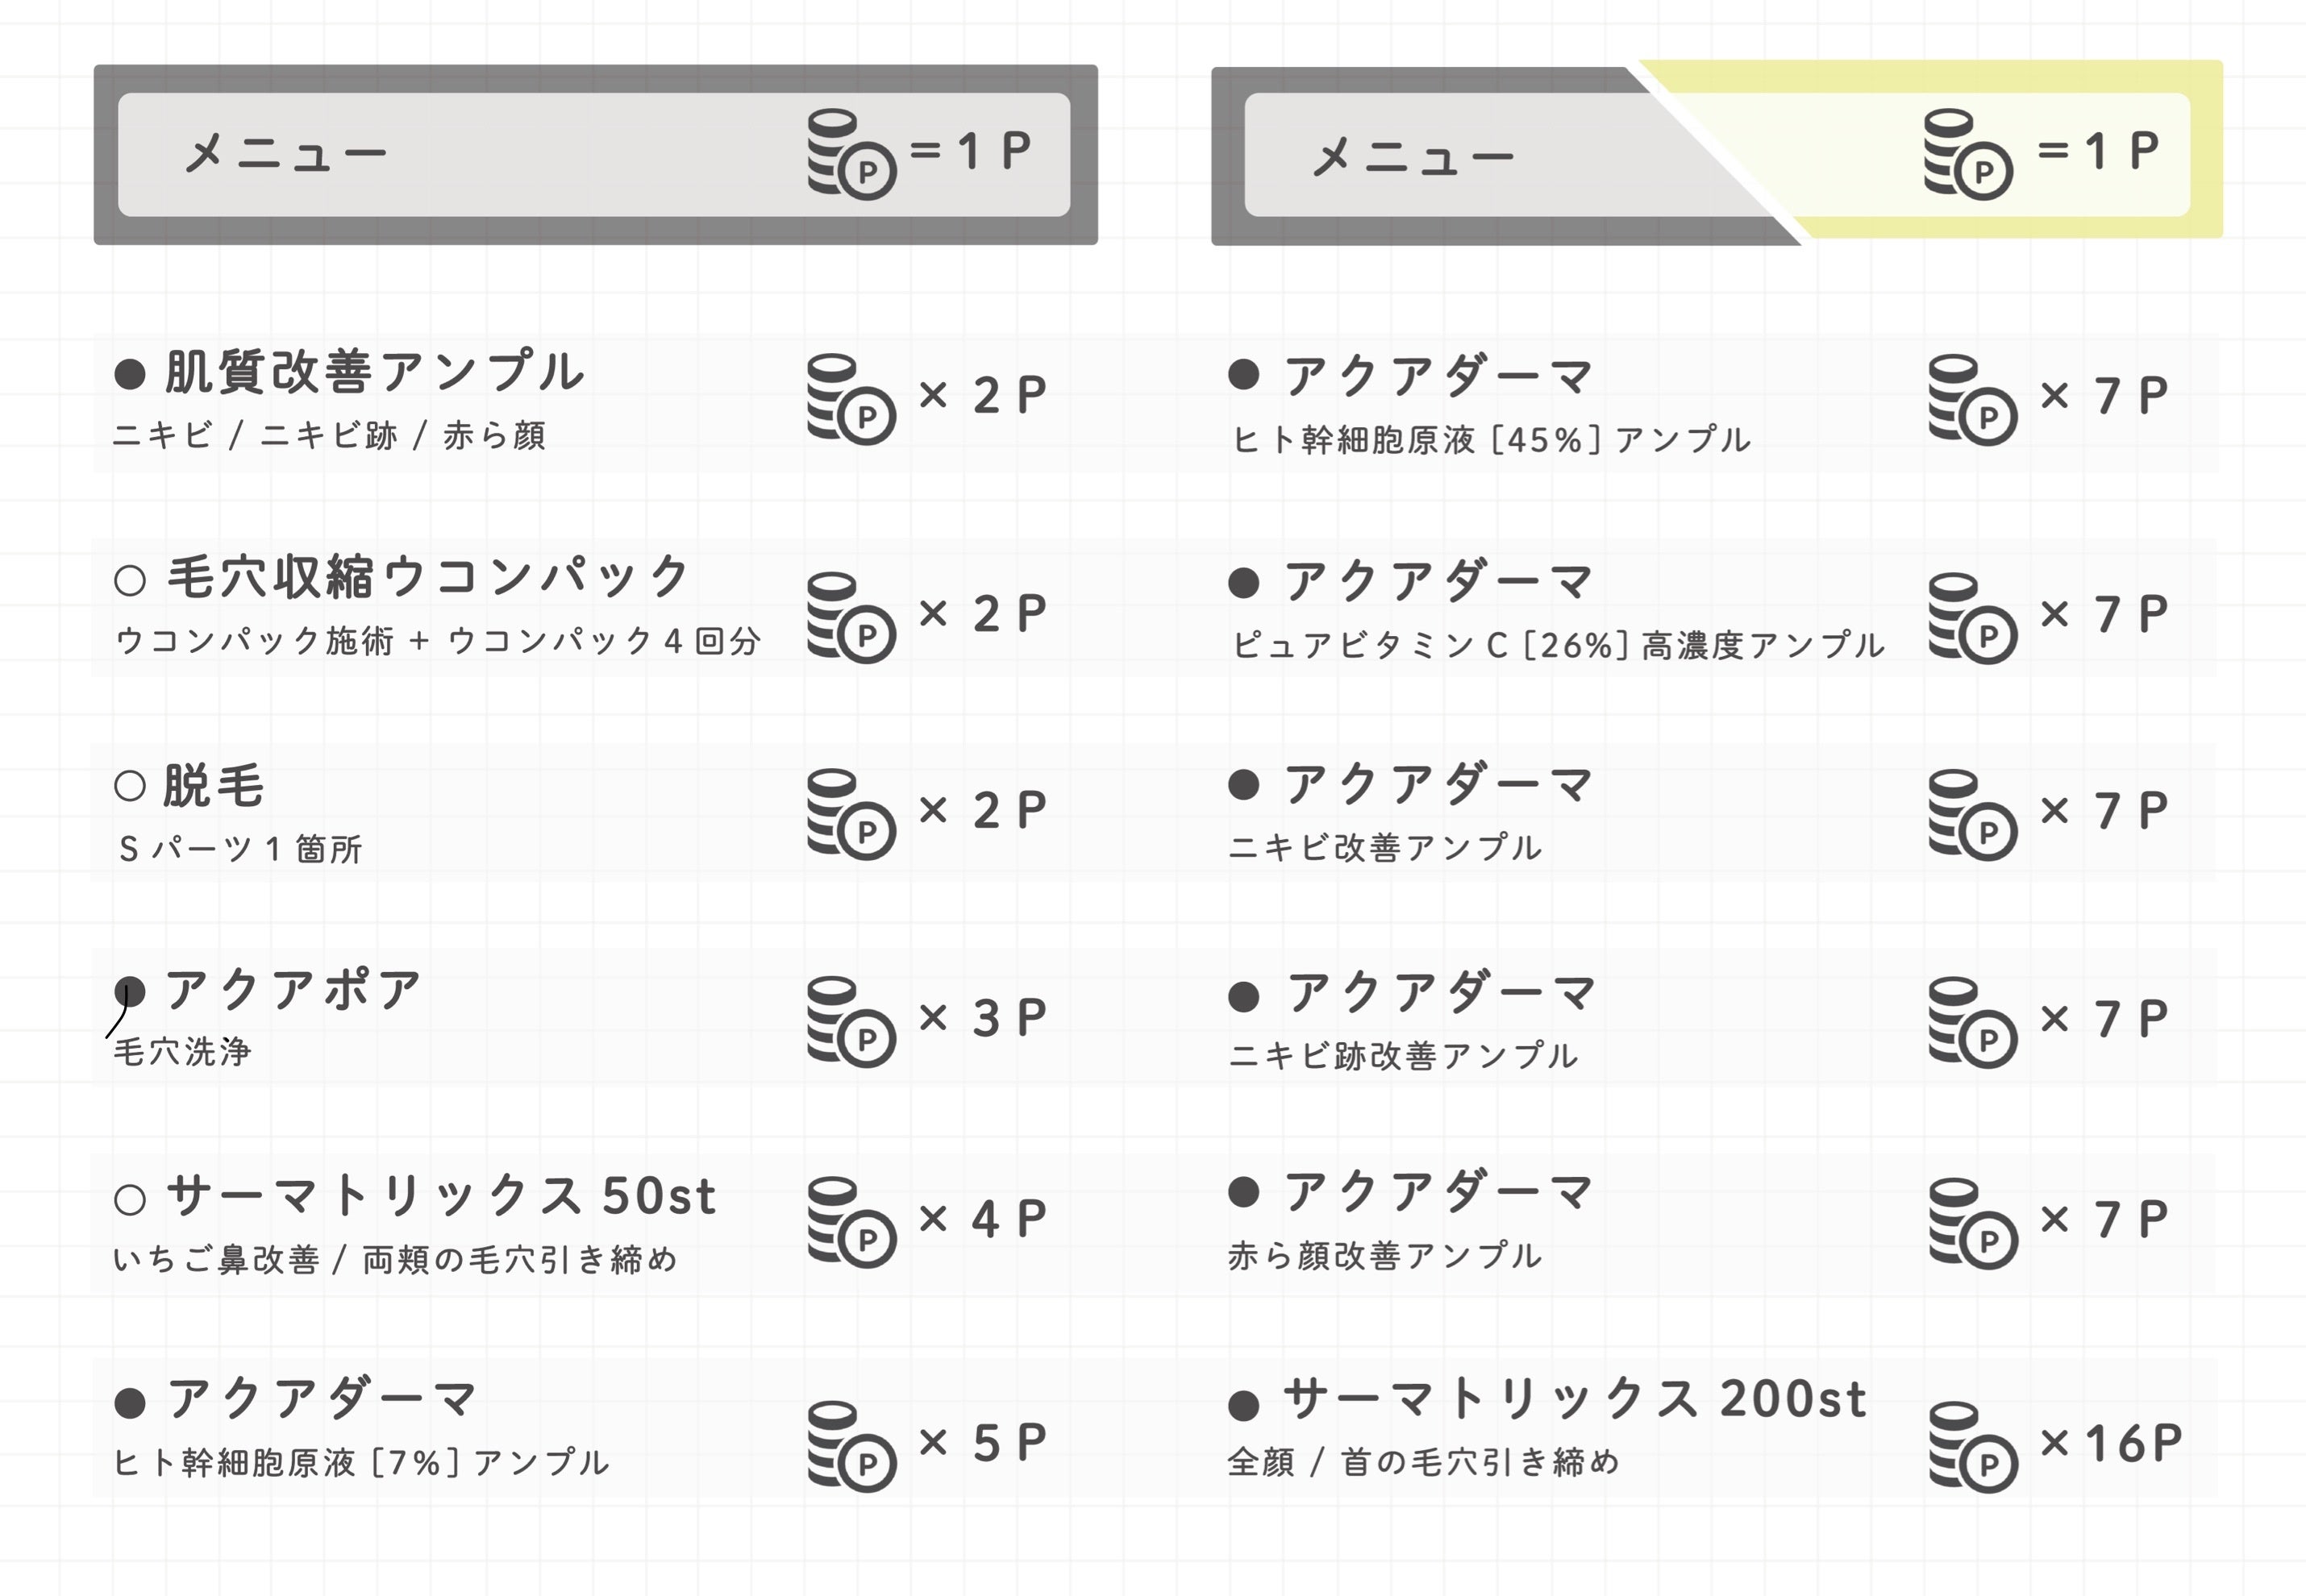Click the coin icon in the left メニュー header
Image resolution: width=2306 pixels, height=1596 pixels.
tap(851, 154)
